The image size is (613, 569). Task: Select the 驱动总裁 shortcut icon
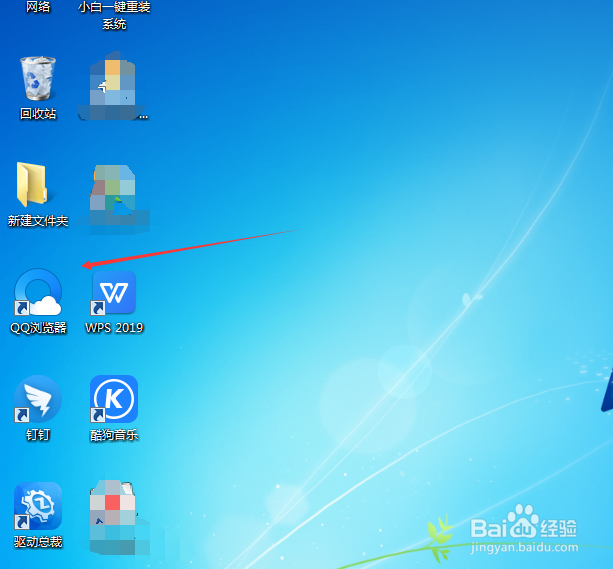coord(38,506)
